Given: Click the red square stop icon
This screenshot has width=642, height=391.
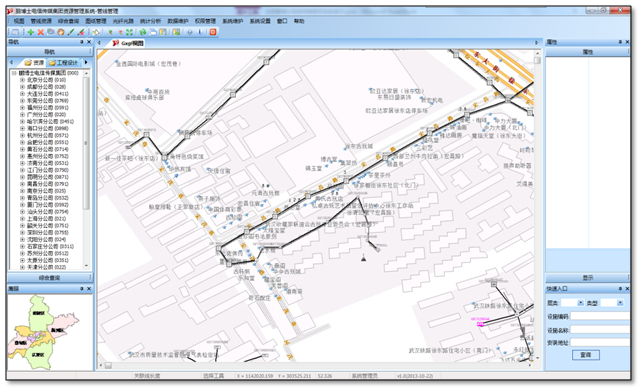Looking at the screenshot, I should [x=213, y=32].
